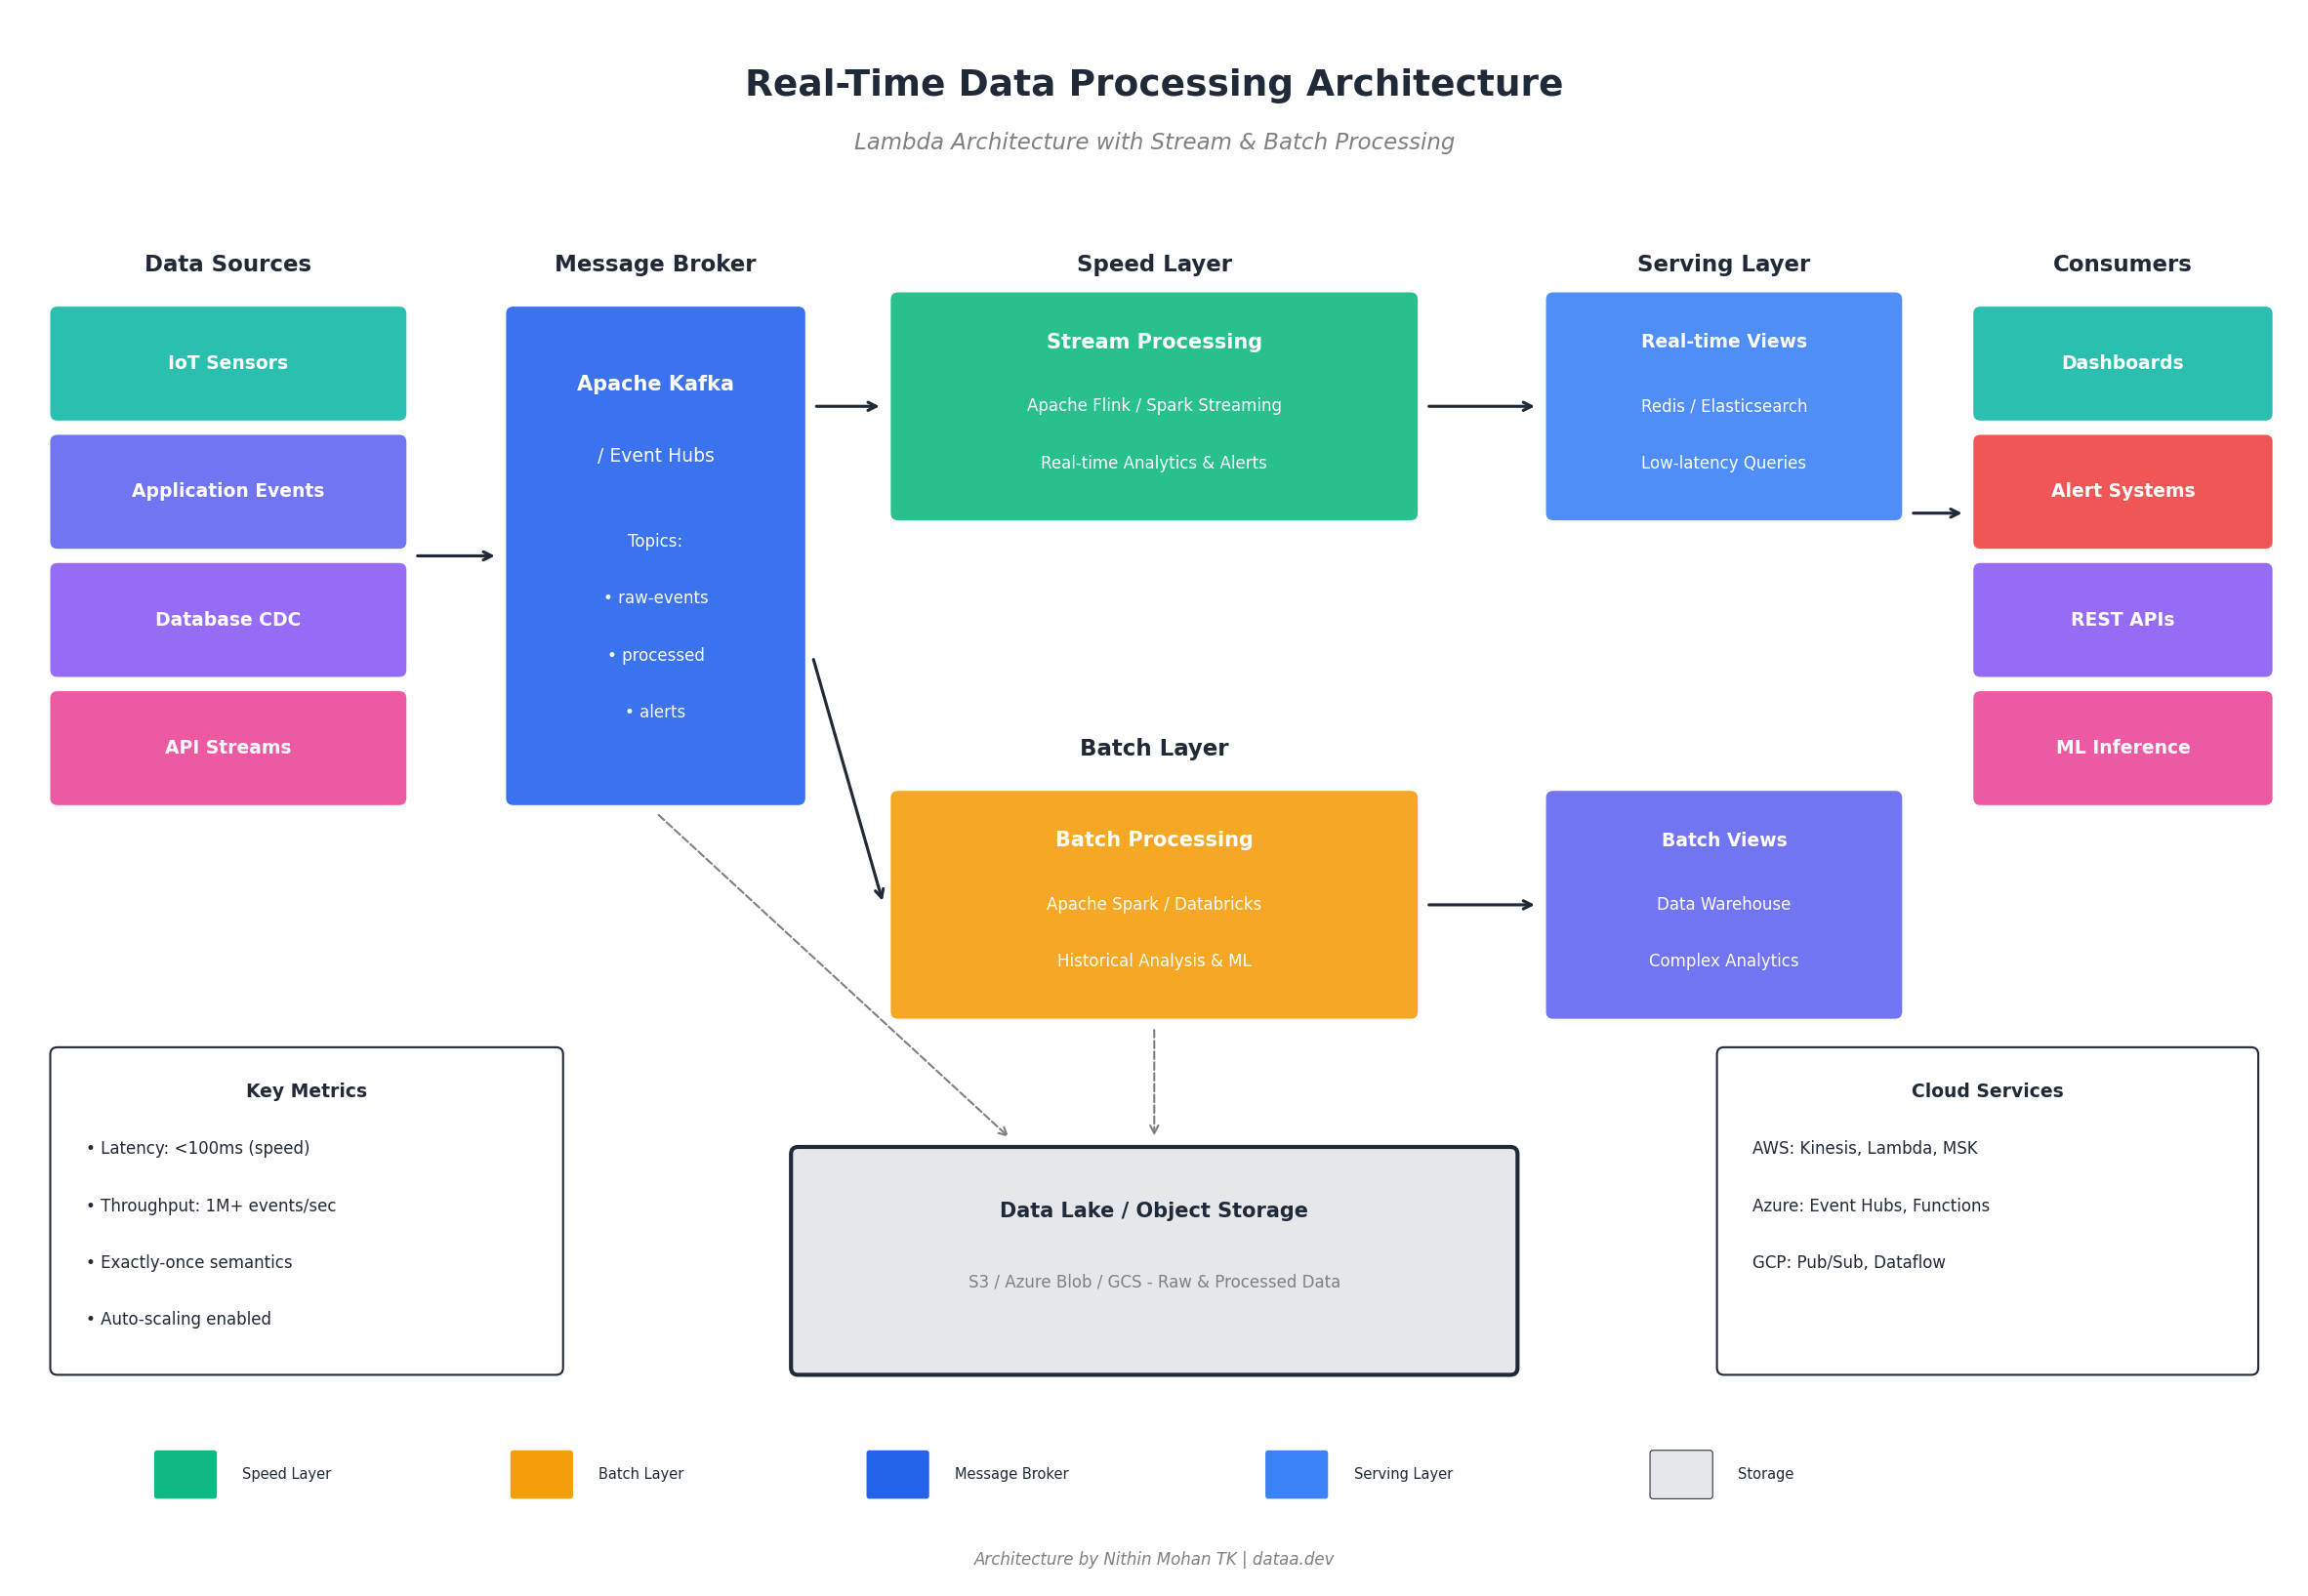Toggle the Storage legend swatch
Image resolution: width=2308 pixels, height=1596 pixels.
(1679, 1474)
